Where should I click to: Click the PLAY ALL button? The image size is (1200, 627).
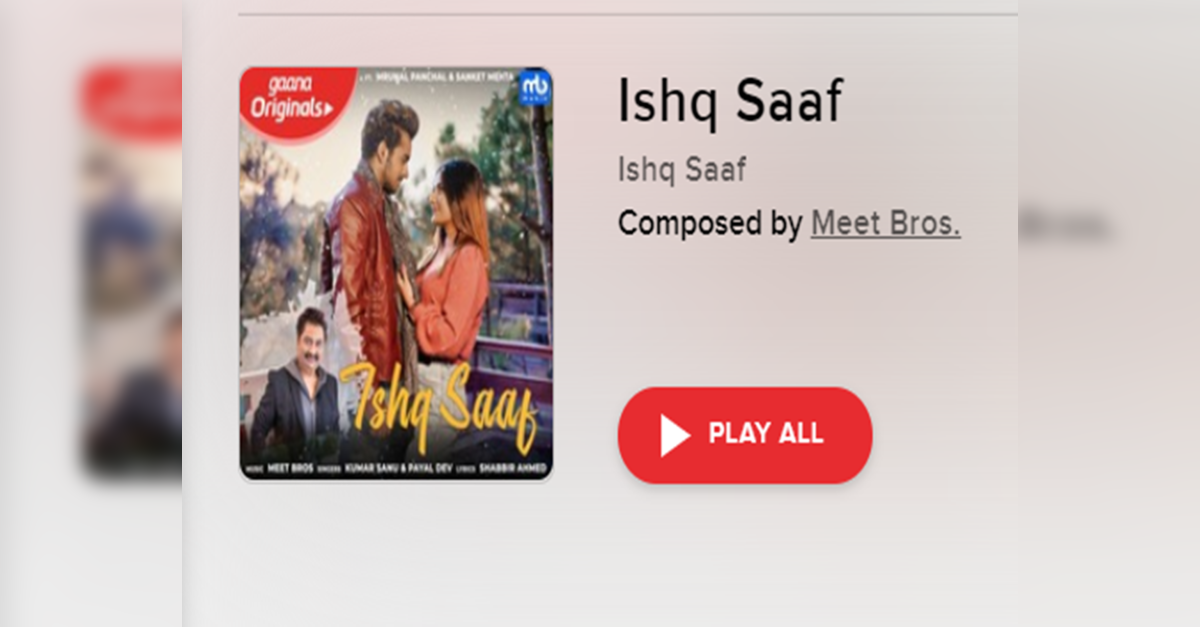point(745,435)
